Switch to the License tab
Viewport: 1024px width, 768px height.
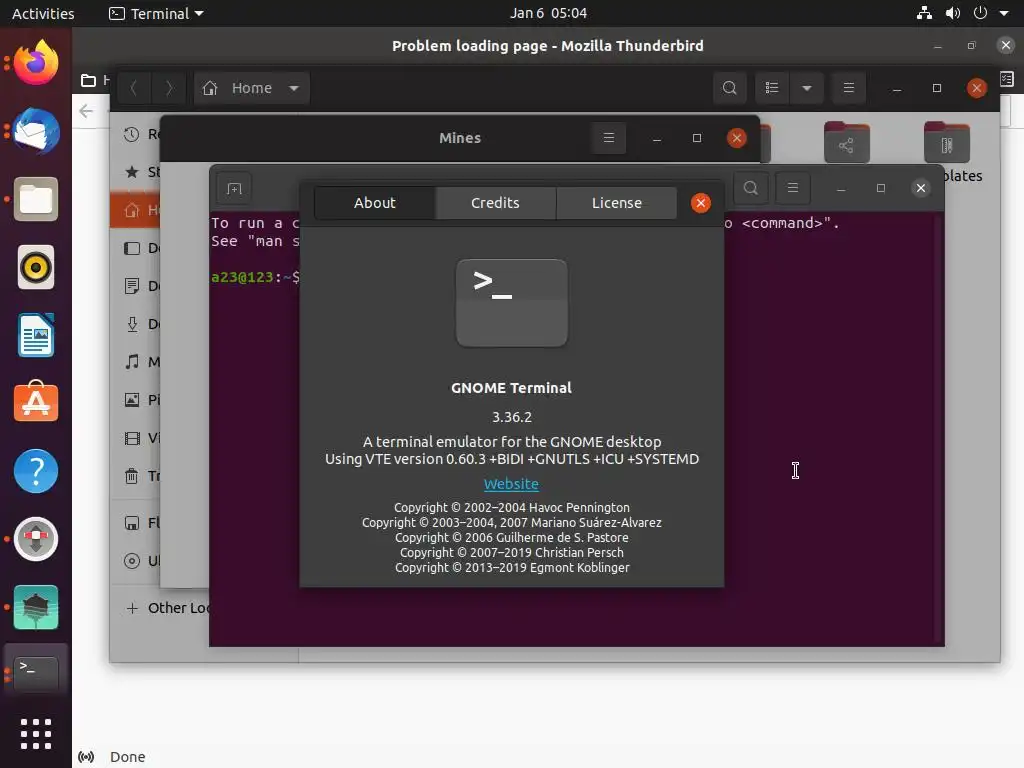(x=616, y=203)
